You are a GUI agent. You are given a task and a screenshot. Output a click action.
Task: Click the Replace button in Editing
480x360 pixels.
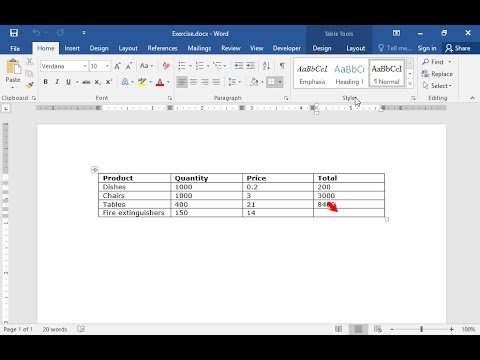tap(437, 74)
